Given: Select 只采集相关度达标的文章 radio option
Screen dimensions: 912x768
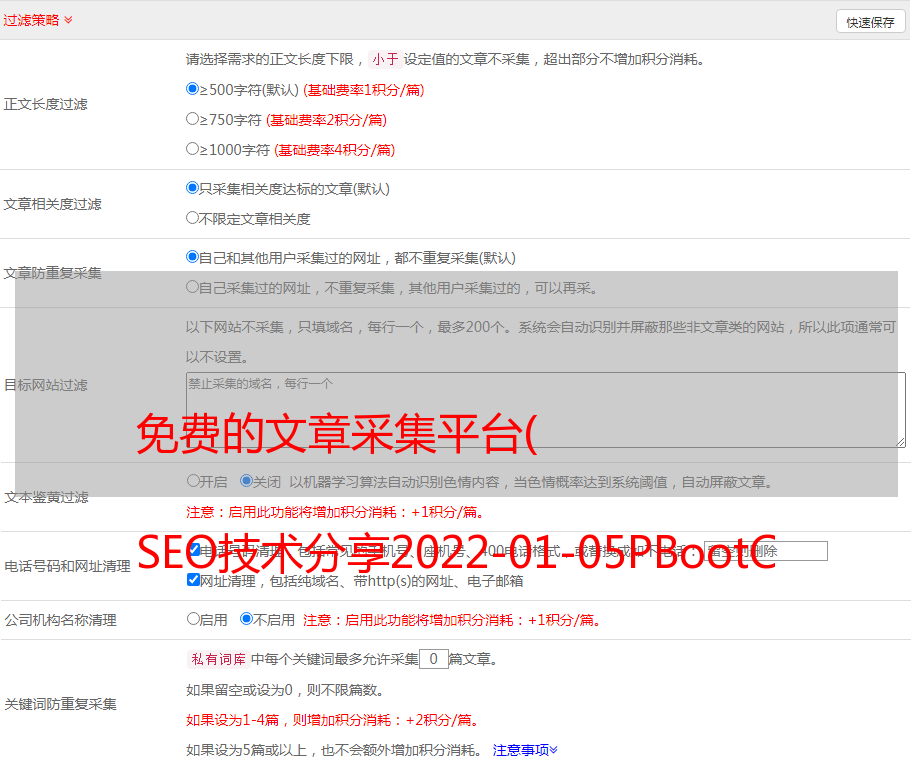Looking at the screenshot, I should 192,188.
